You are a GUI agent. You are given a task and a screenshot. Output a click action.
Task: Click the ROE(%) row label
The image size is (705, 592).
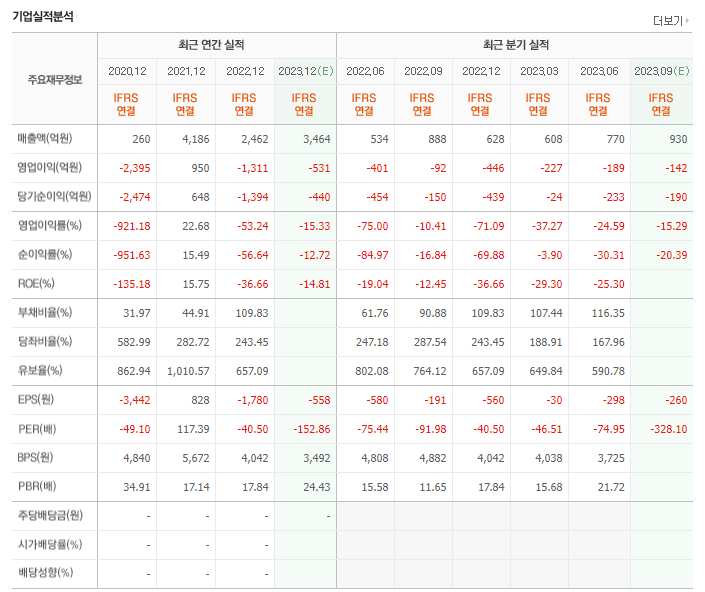tap(36, 283)
